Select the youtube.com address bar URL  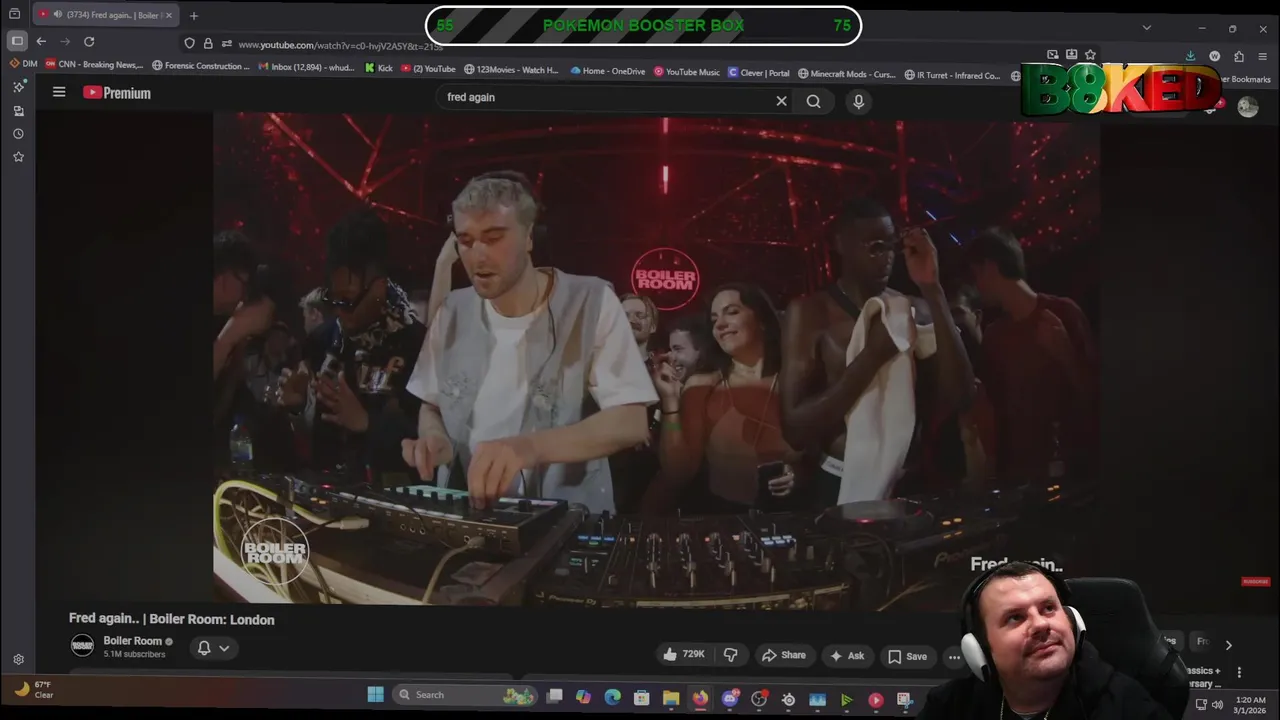340,45
